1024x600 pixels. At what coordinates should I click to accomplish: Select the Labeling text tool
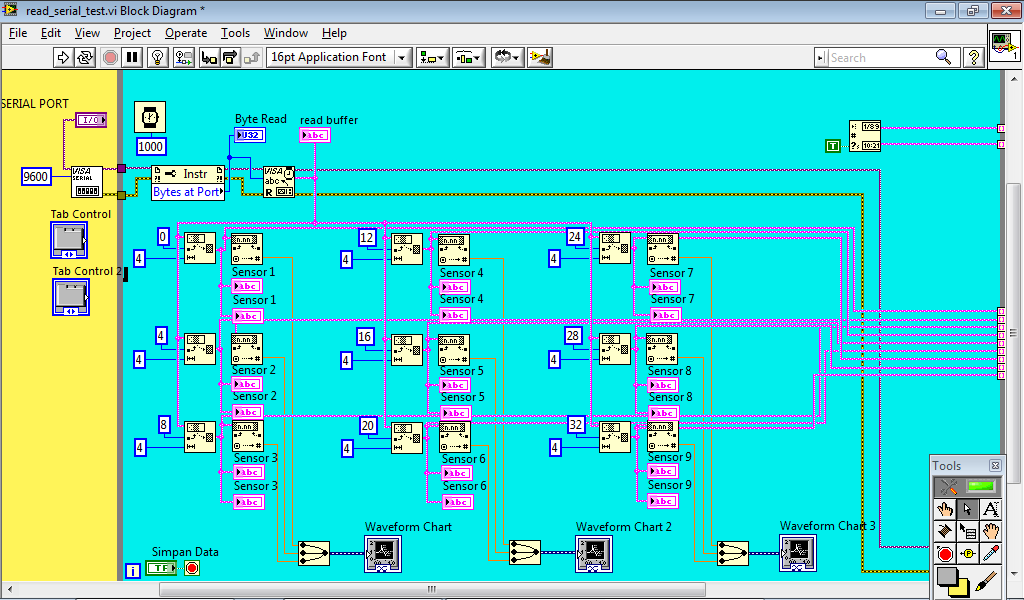pyautogui.click(x=991, y=509)
